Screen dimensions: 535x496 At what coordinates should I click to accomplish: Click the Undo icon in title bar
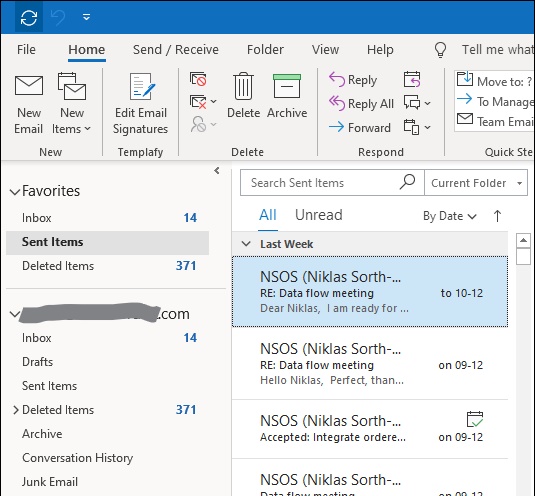pos(58,17)
